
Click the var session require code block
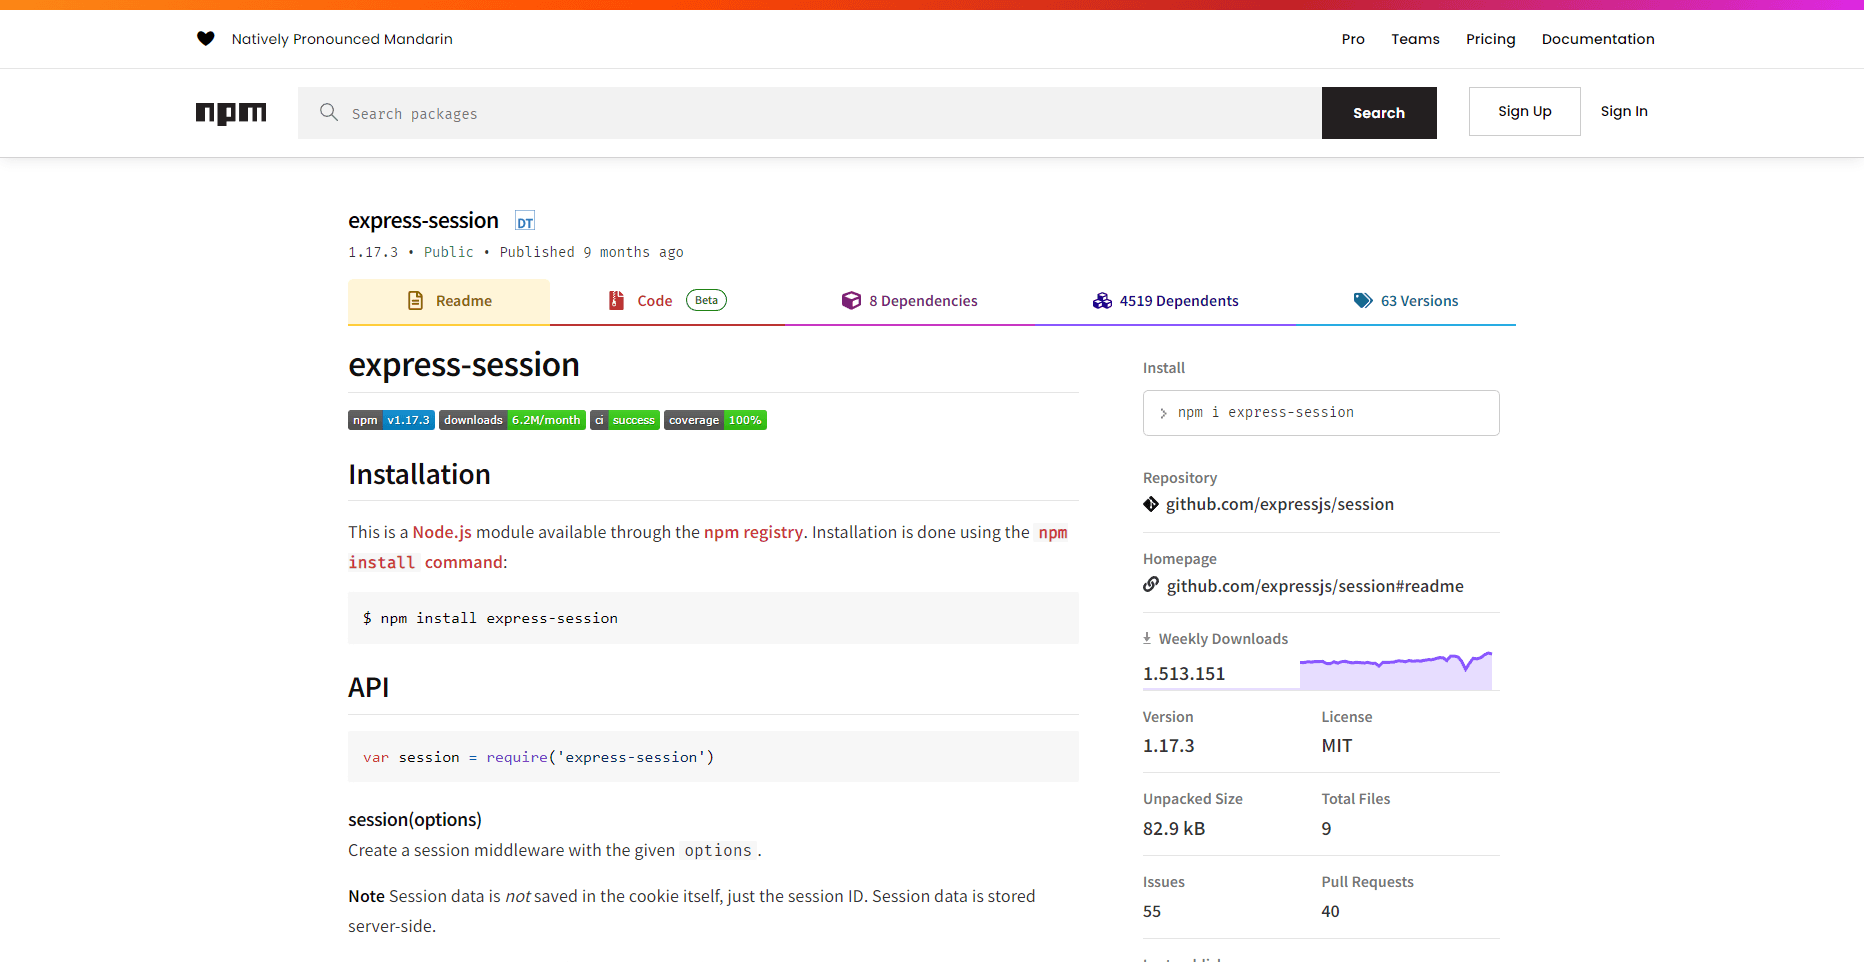tap(713, 757)
